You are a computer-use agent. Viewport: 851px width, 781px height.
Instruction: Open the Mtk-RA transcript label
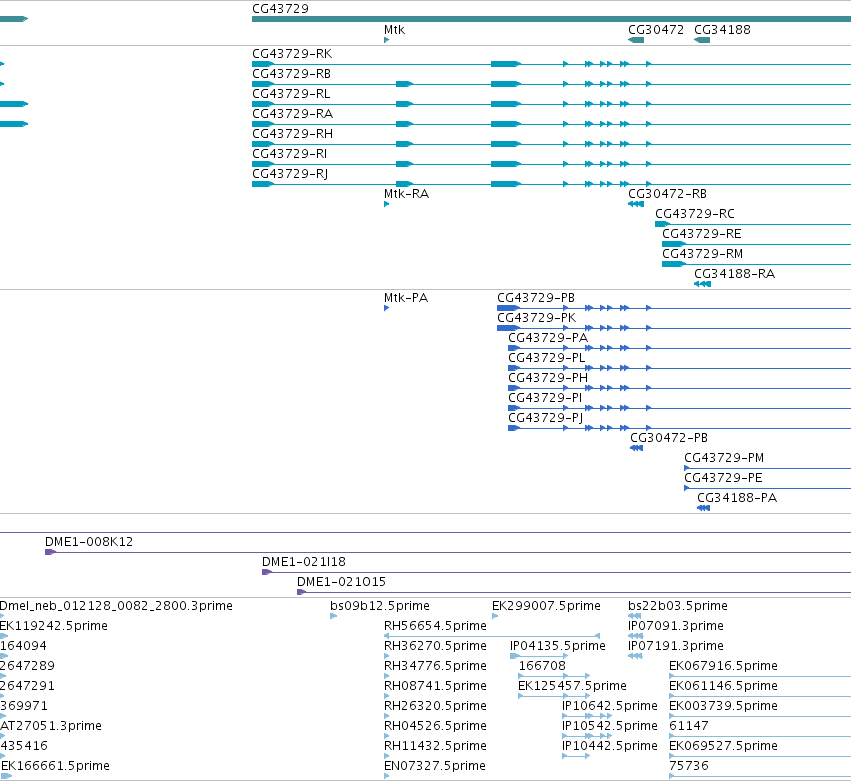(x=407, y=194)
